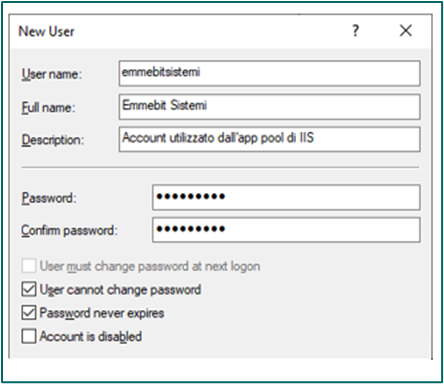Click the New User title text

pyautogui.click(x=46, y=31)
